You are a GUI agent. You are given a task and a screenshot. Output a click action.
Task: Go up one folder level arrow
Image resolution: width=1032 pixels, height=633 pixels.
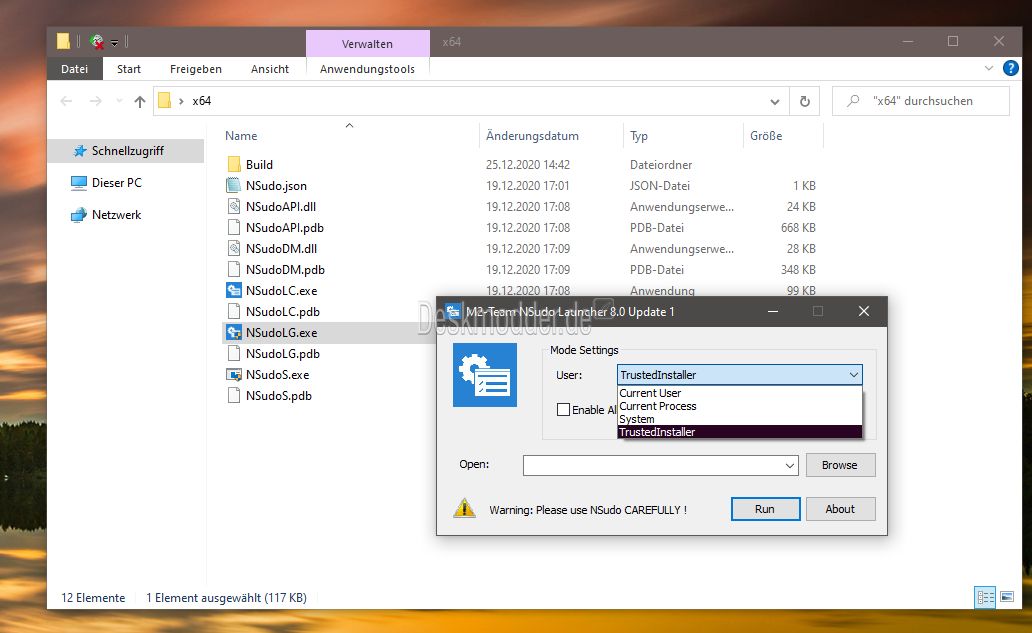140,101
